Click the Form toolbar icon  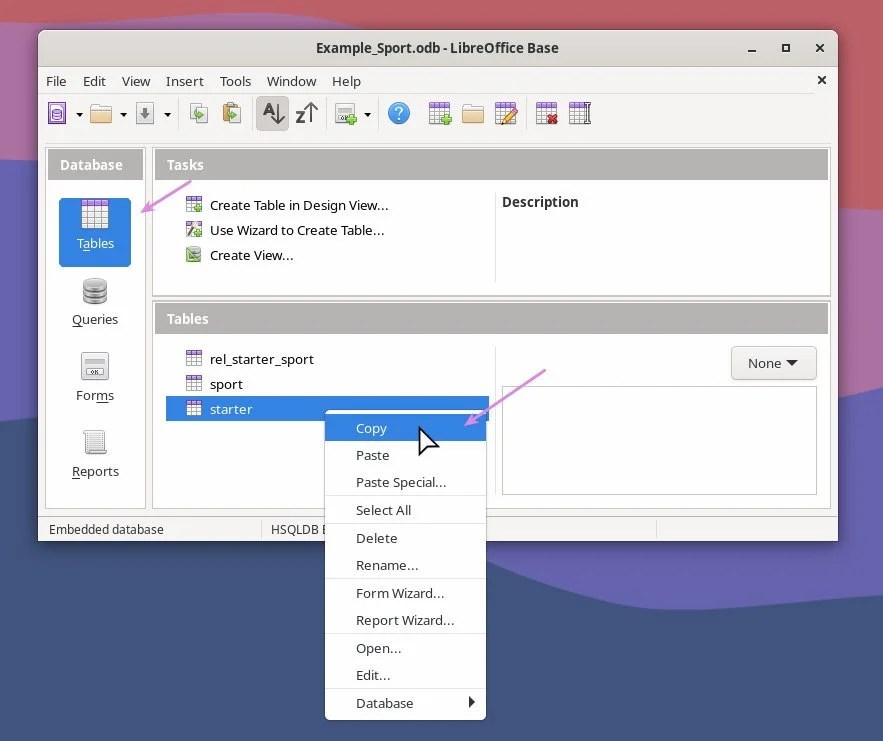346,114
